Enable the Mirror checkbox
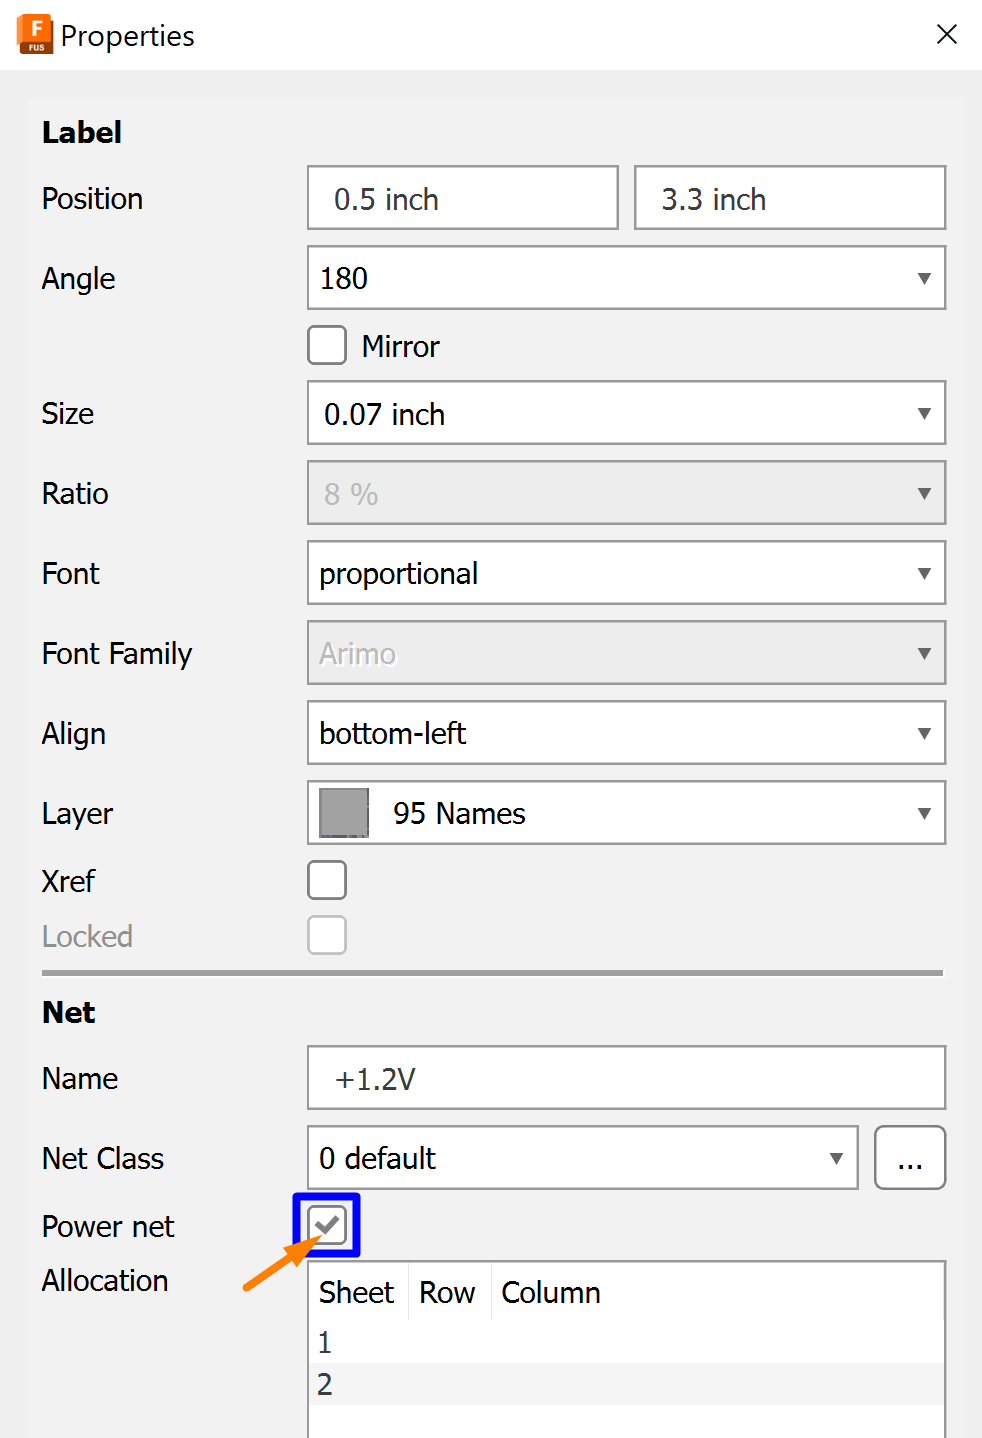 (x=327, y=346)
